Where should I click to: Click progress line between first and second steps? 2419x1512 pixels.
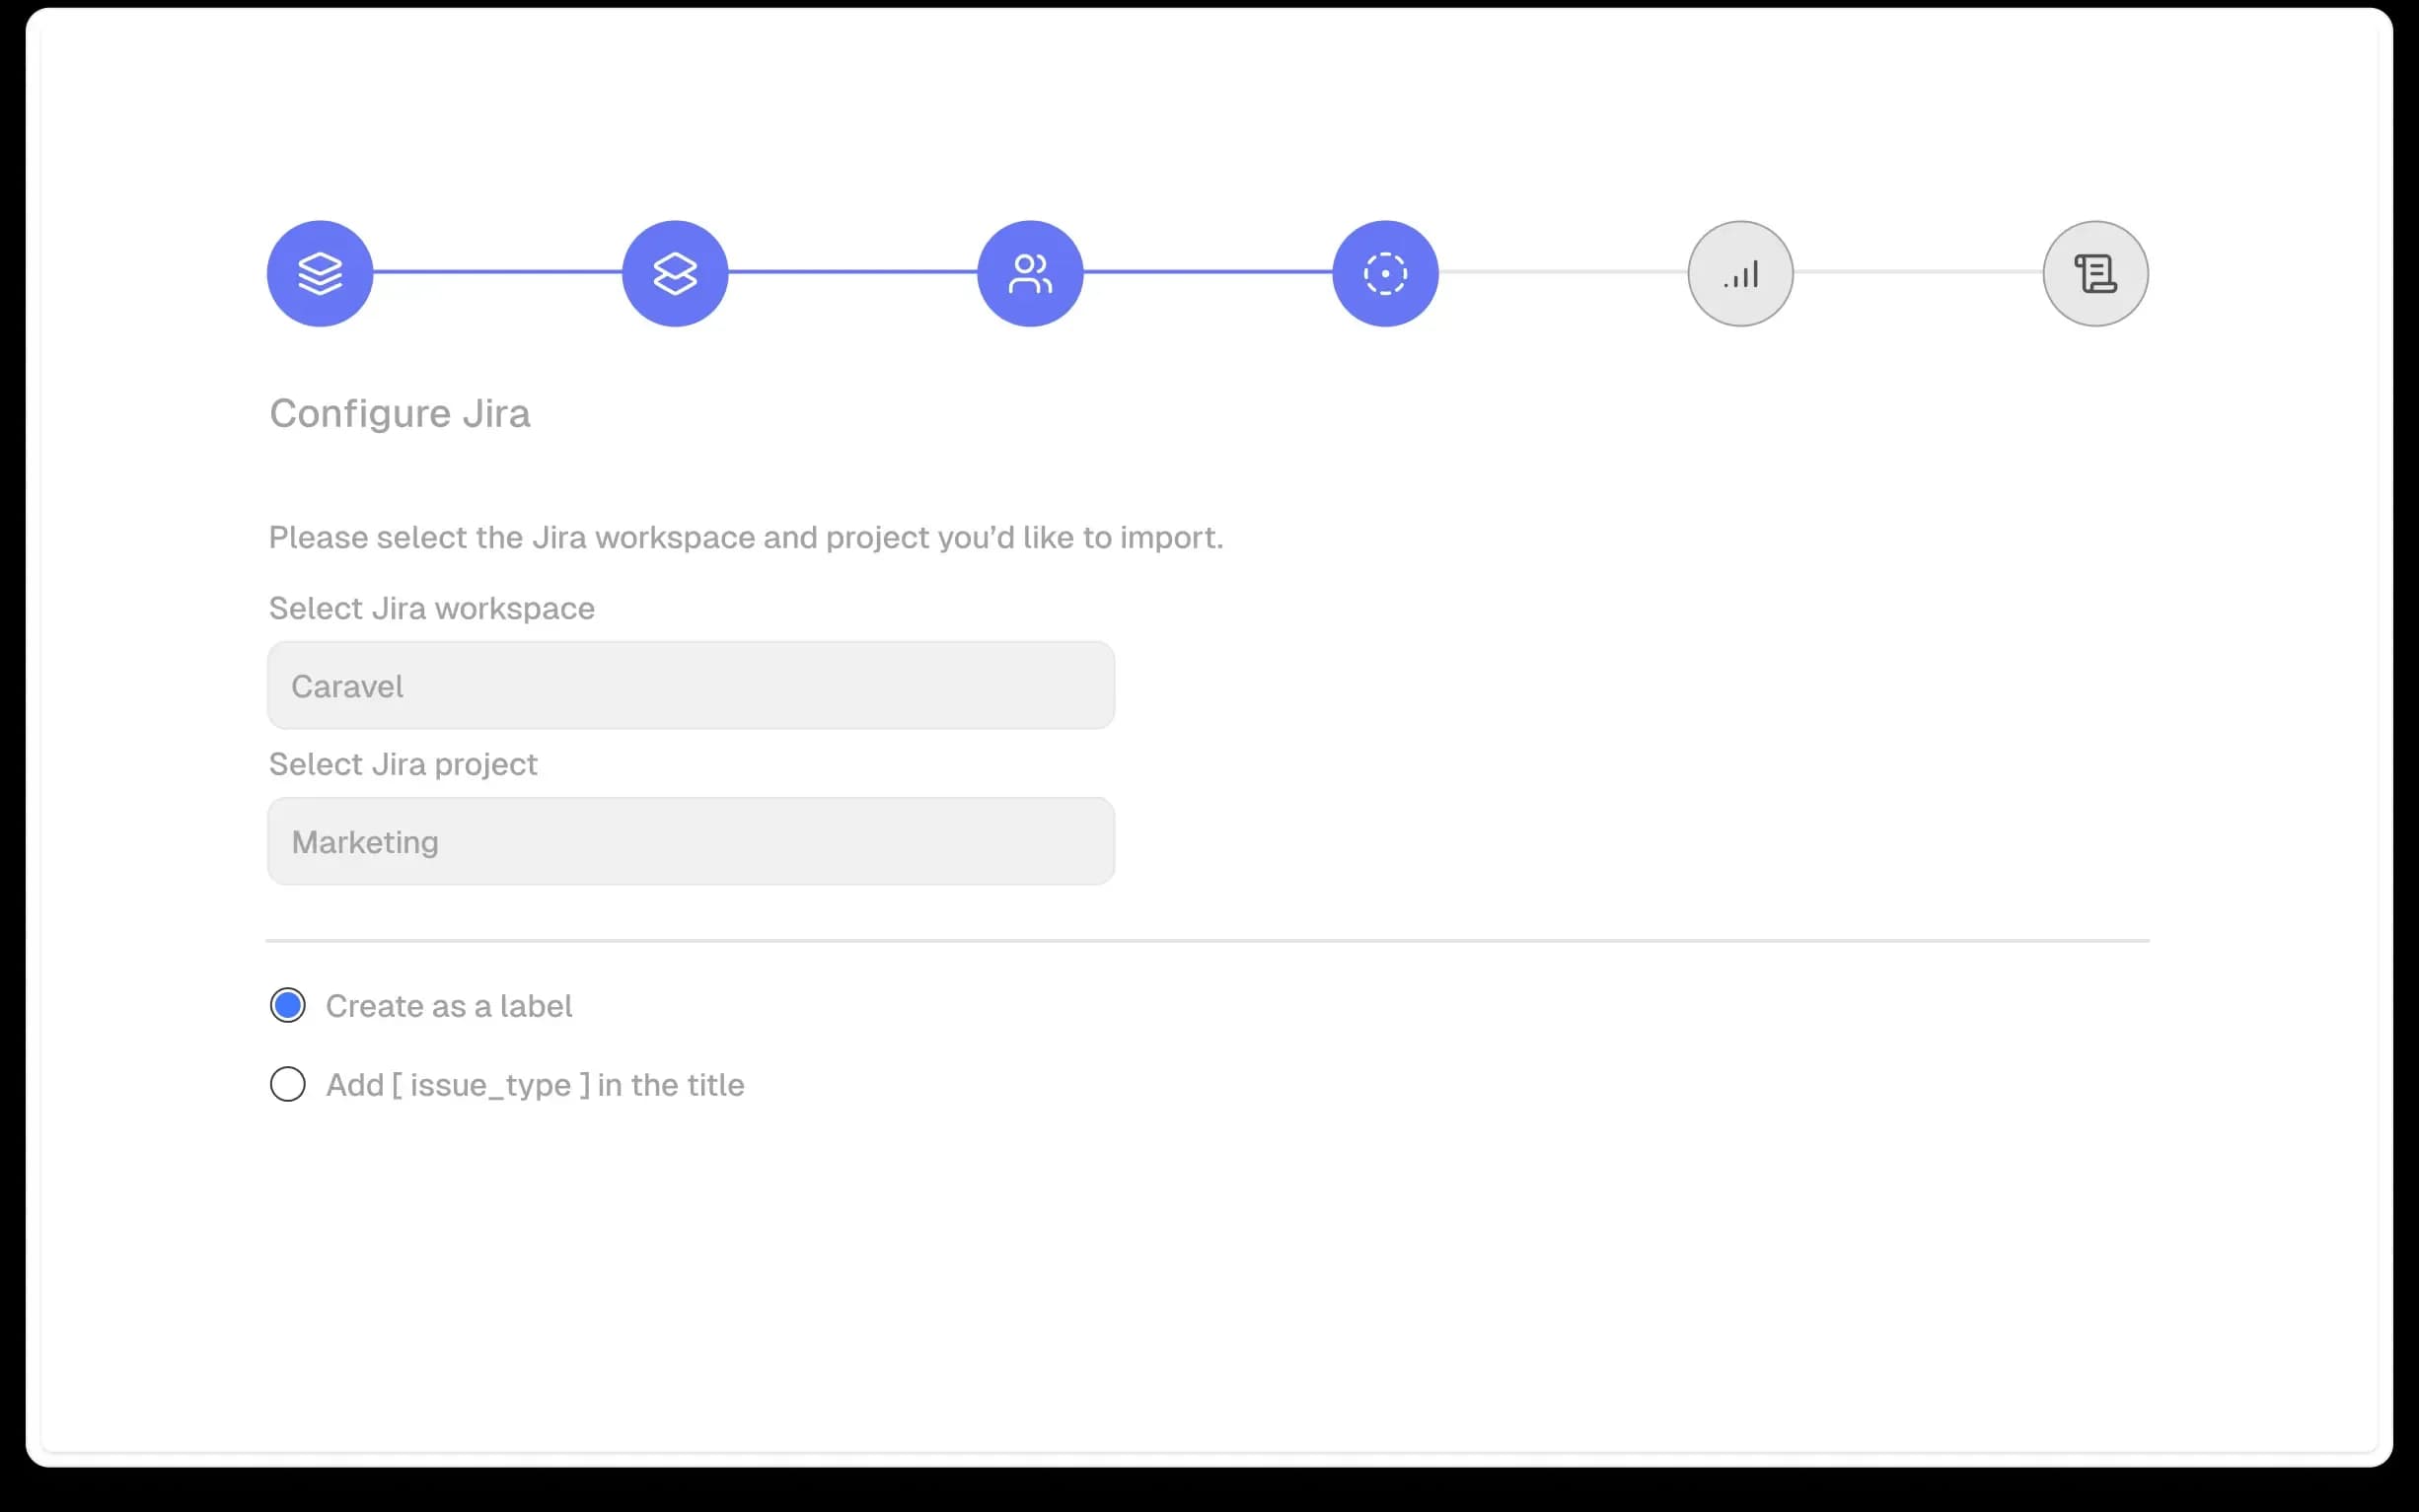click(x=497, y=272)
